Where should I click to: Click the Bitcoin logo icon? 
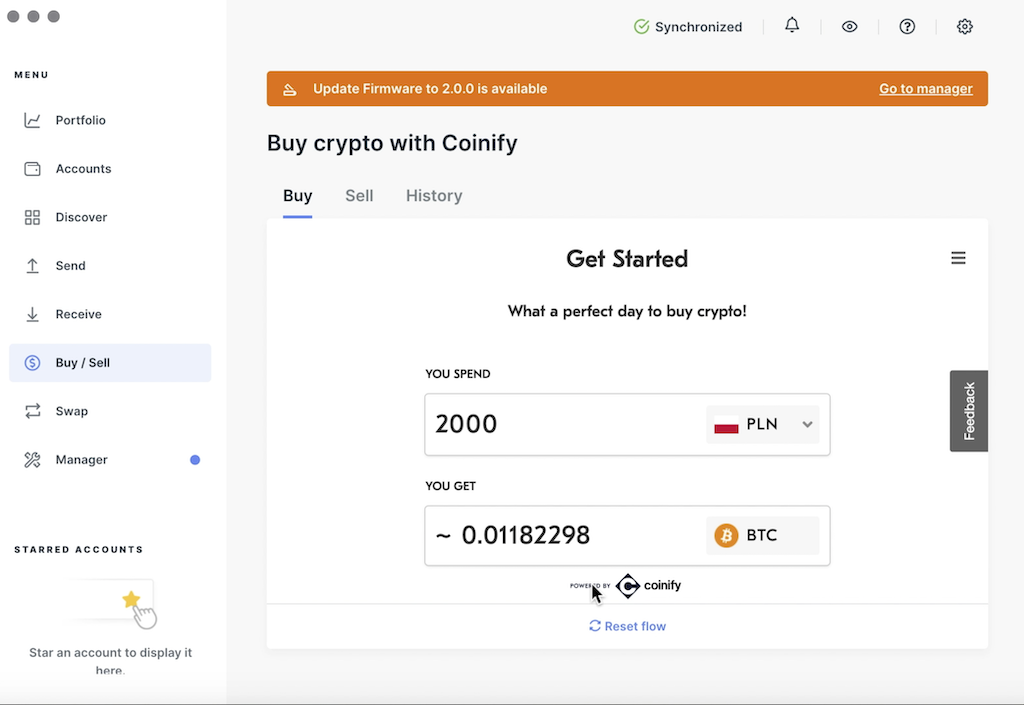(726, 535)
